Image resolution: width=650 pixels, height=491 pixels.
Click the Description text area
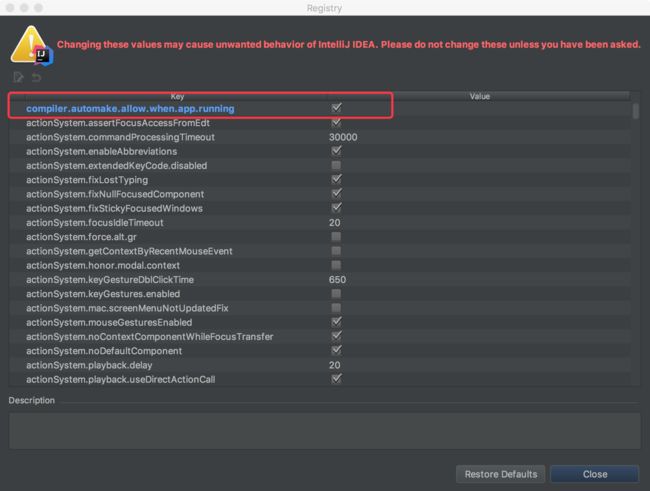pos(325,430)
